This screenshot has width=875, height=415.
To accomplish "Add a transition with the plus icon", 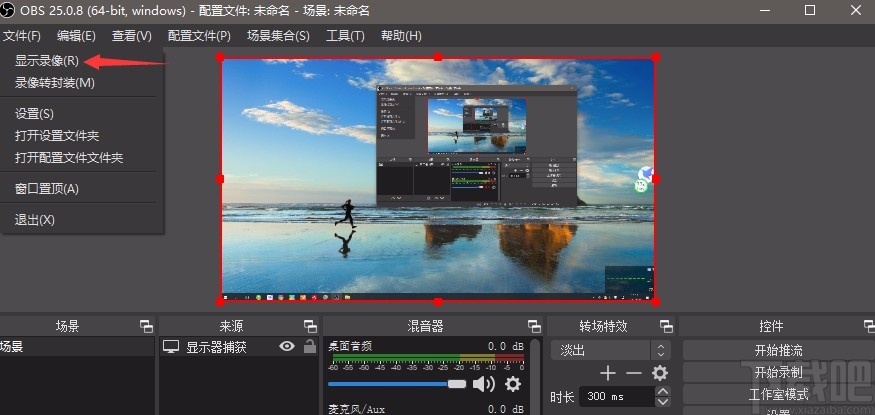I will [x=608, y=373].
